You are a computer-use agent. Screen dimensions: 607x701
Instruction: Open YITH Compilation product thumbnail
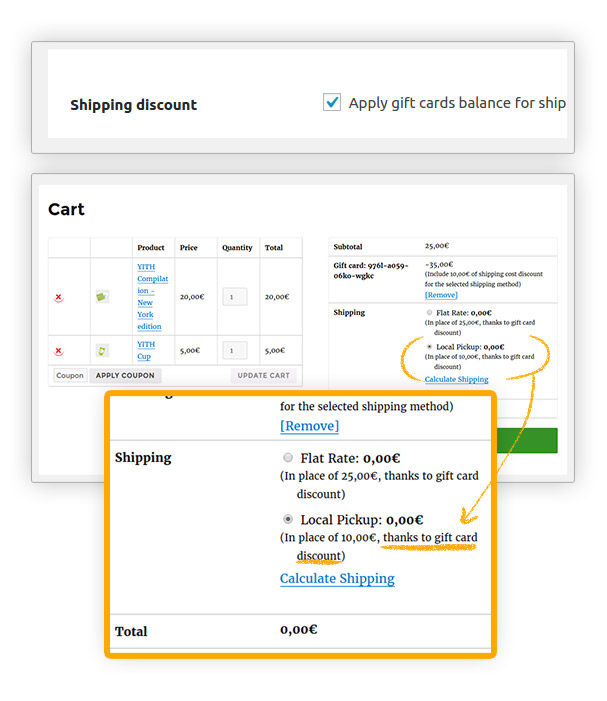[x=102, y=296]
